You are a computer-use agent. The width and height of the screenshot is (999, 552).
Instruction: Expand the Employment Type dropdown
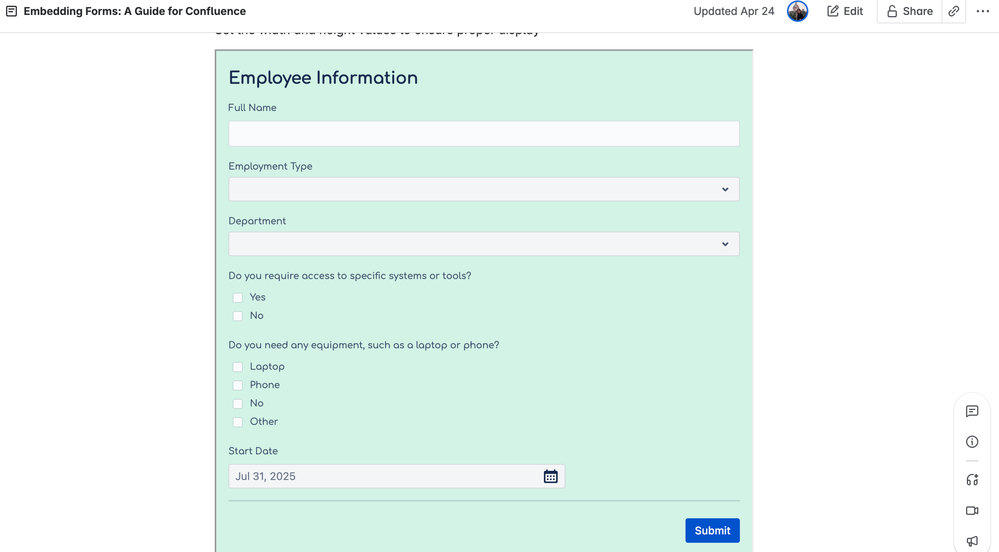(x=484, y=189)
